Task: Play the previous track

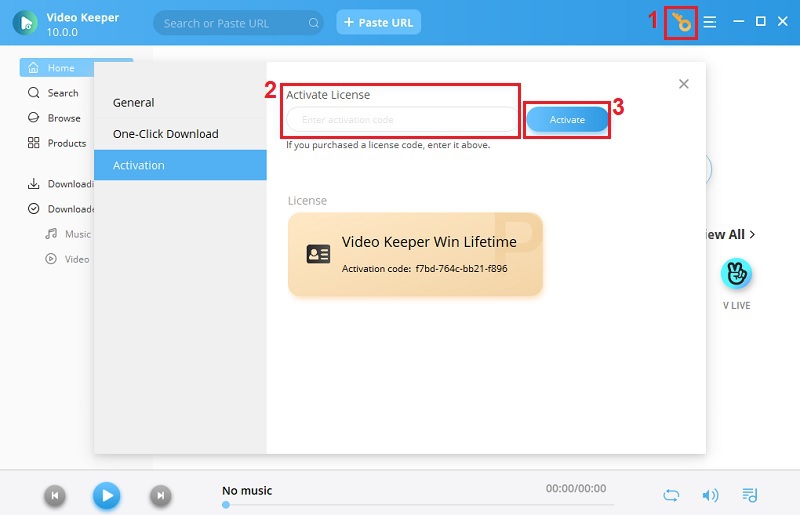Action: point(55,495)
